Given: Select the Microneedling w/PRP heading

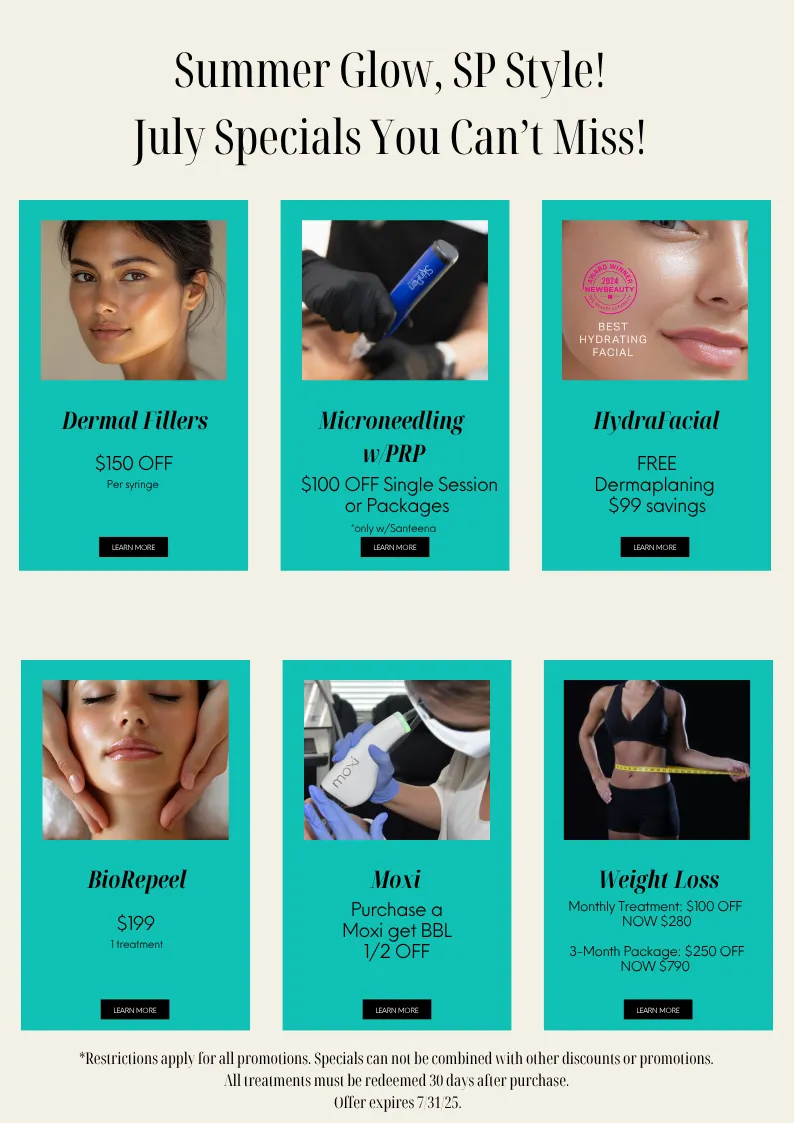Looking at the screenshot, I should point(392,437).
